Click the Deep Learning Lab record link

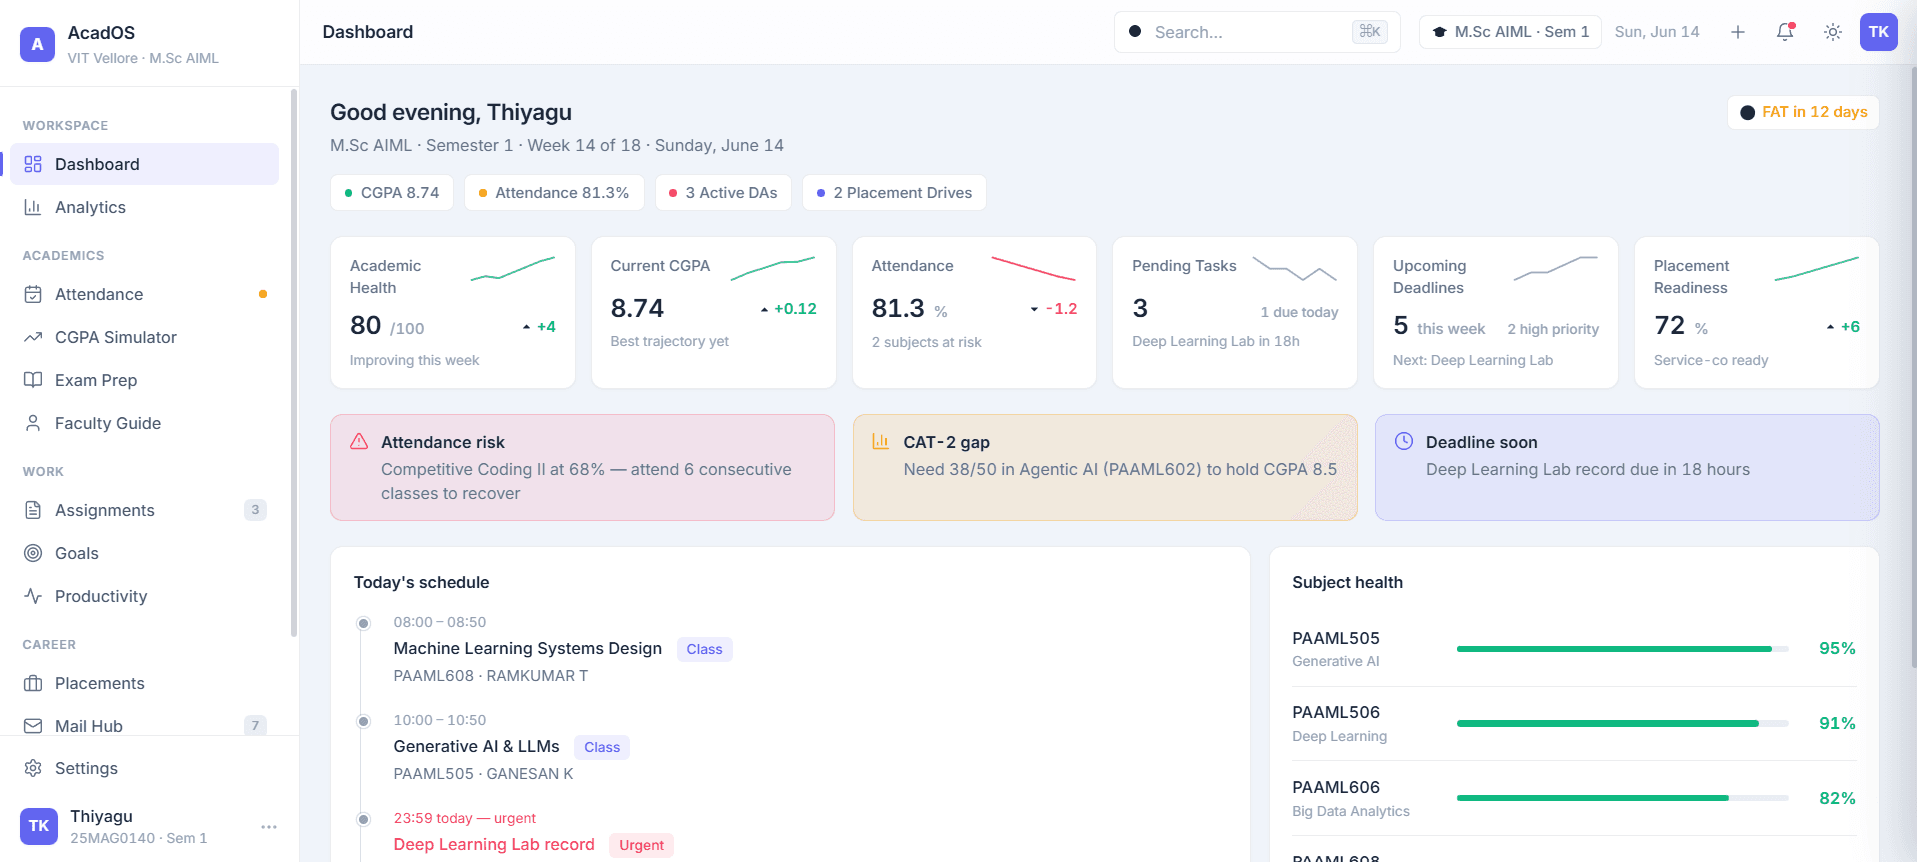494,844
